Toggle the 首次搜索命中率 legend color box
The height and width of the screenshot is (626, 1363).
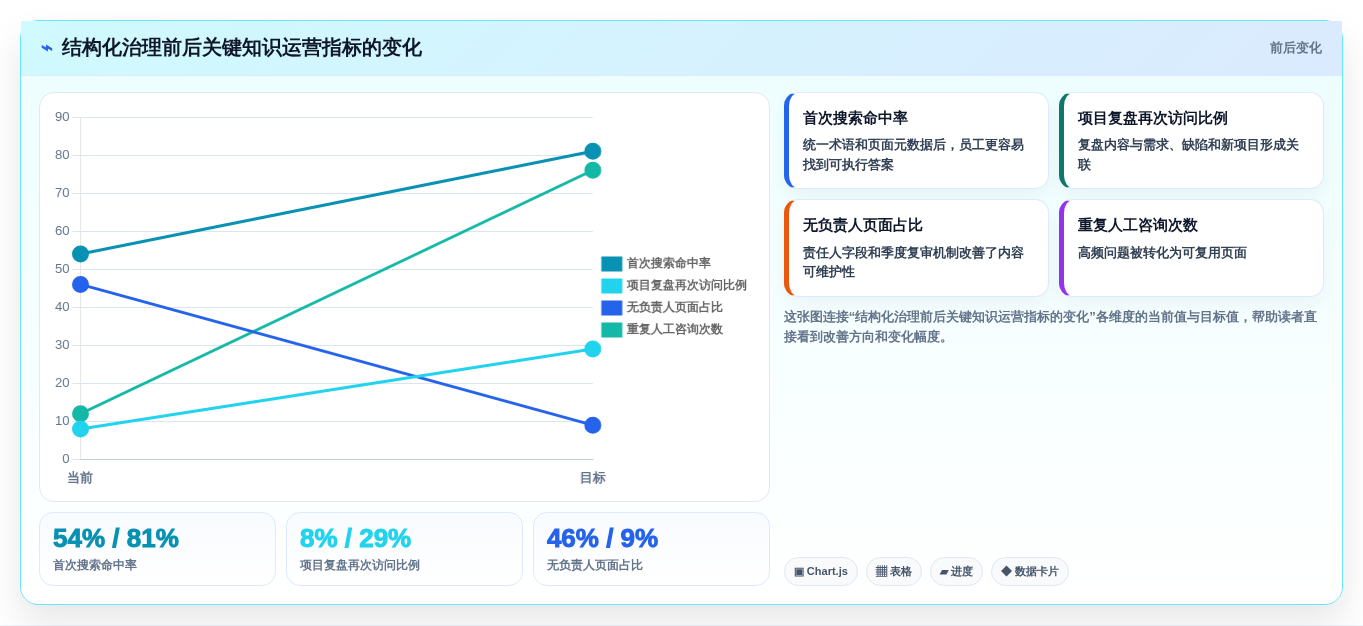611,264
